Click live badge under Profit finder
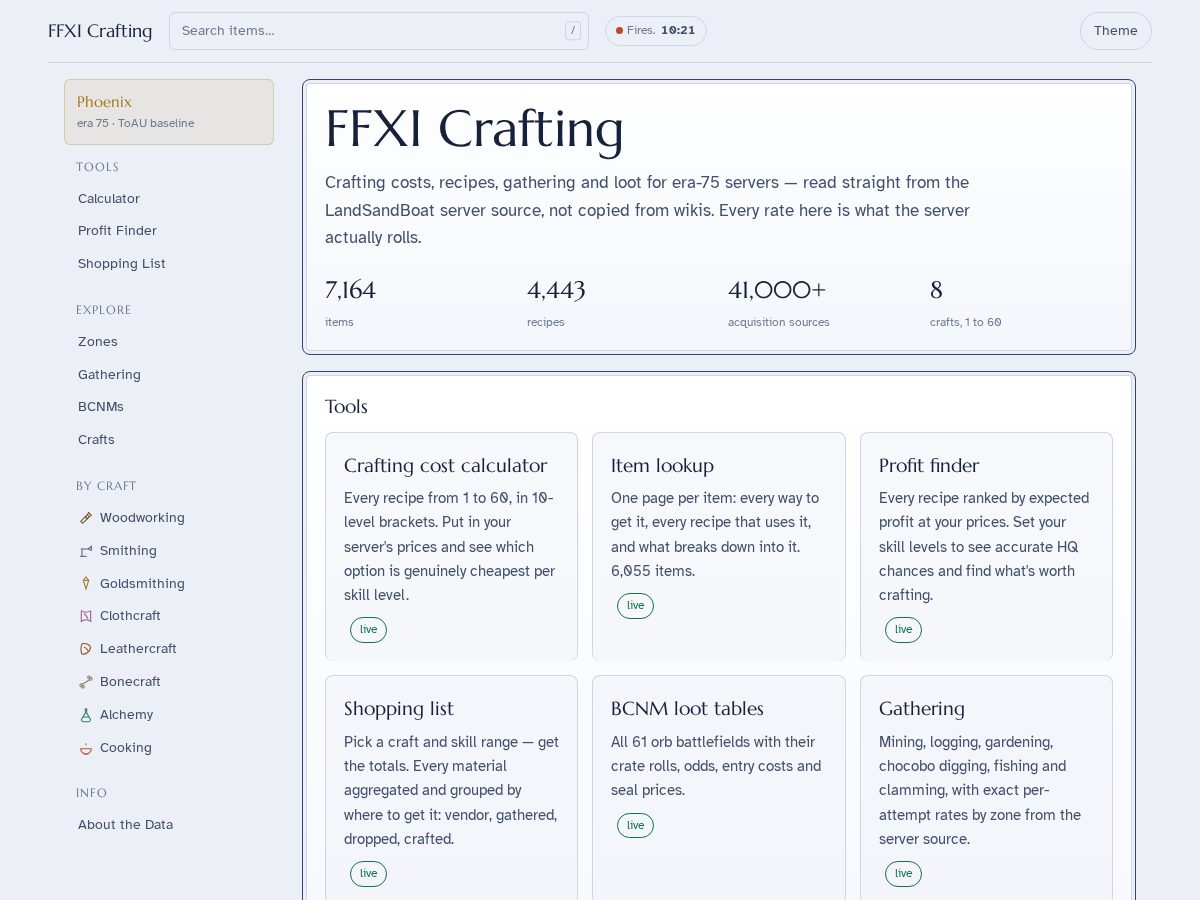The image size is (1200, 900). coord(903,630)
